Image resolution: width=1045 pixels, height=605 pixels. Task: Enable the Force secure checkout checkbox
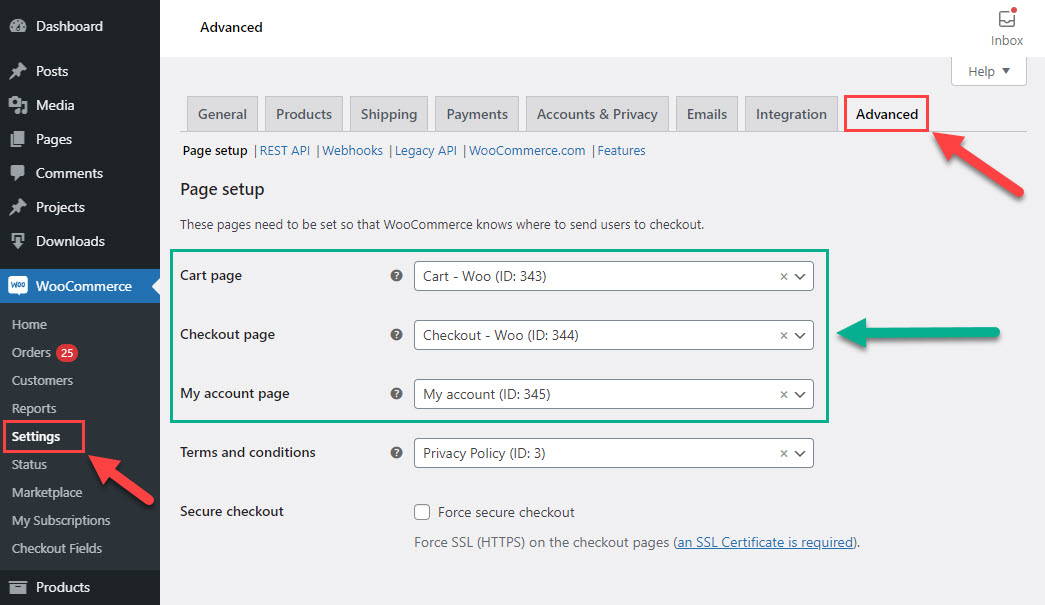pos(422,512)
